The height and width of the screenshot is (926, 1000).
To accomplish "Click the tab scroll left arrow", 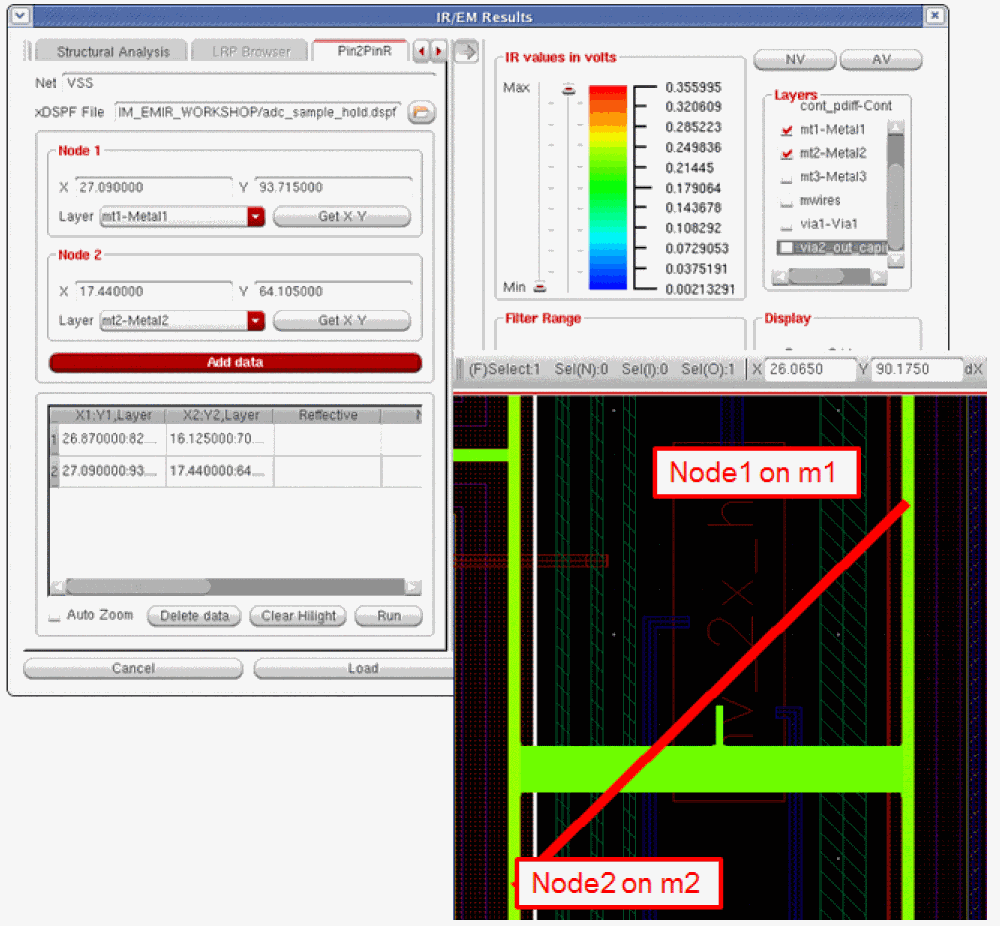I will [x=421, y=51].
